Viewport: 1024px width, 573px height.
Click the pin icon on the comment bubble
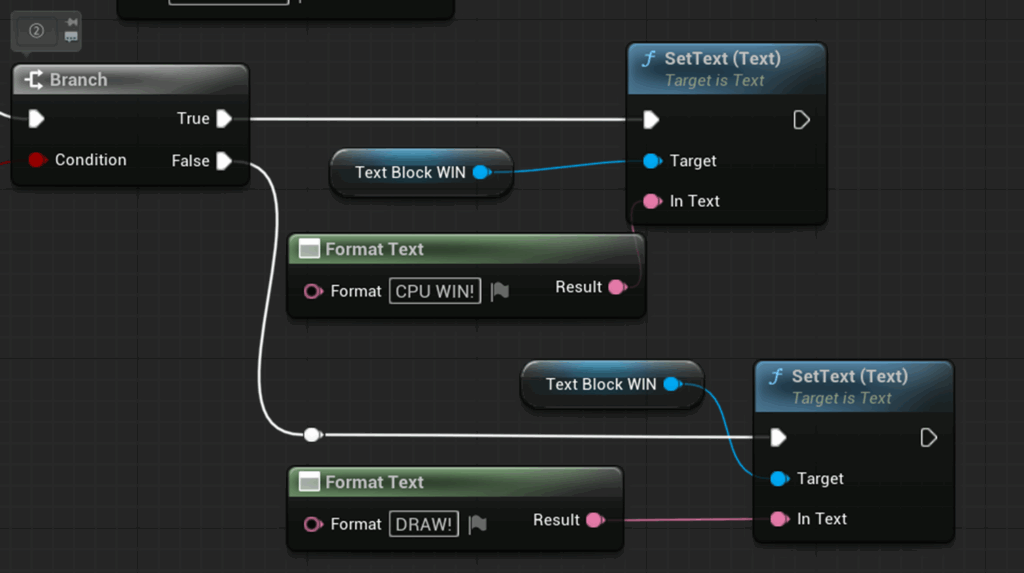[71, 22]
